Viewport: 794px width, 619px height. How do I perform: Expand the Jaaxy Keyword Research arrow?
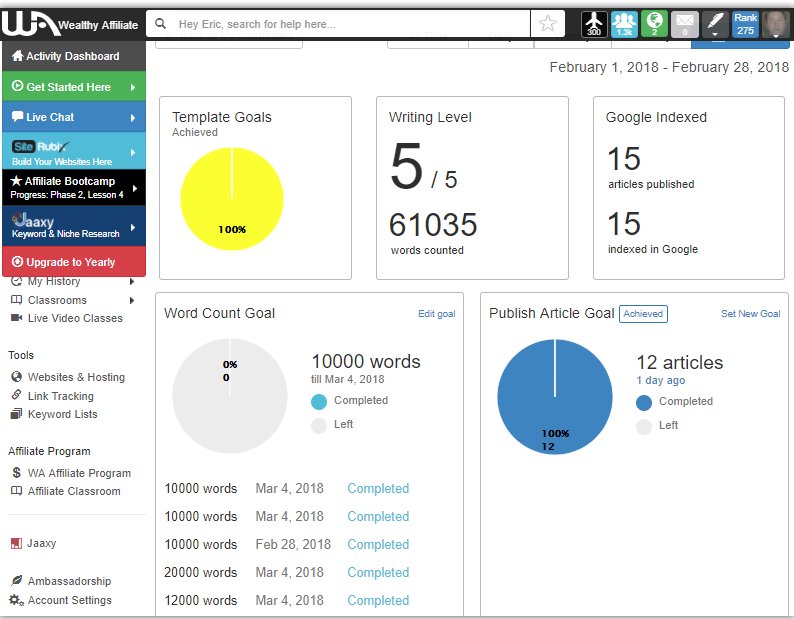(133, 227)
